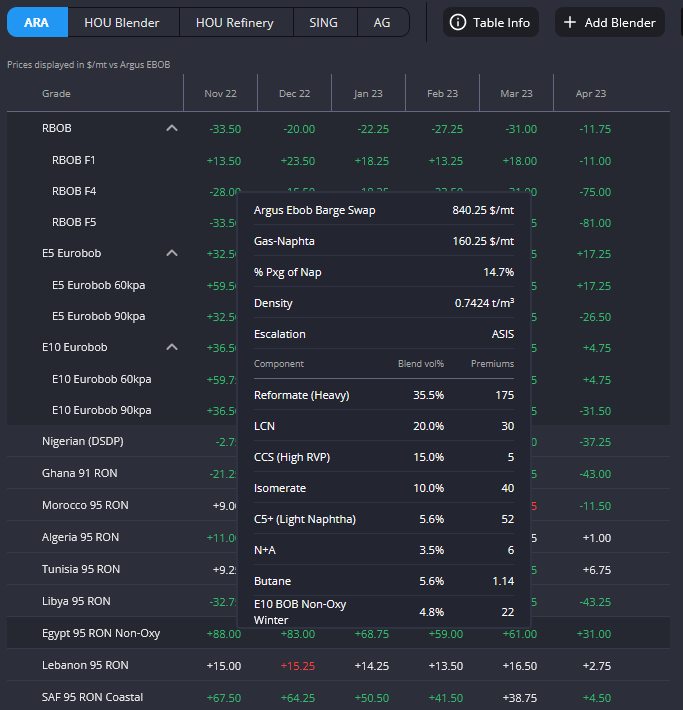The width and height of the screenshot is (683, 710).
Task: Click the Apr 23 column header
Action: pos(591,93)
